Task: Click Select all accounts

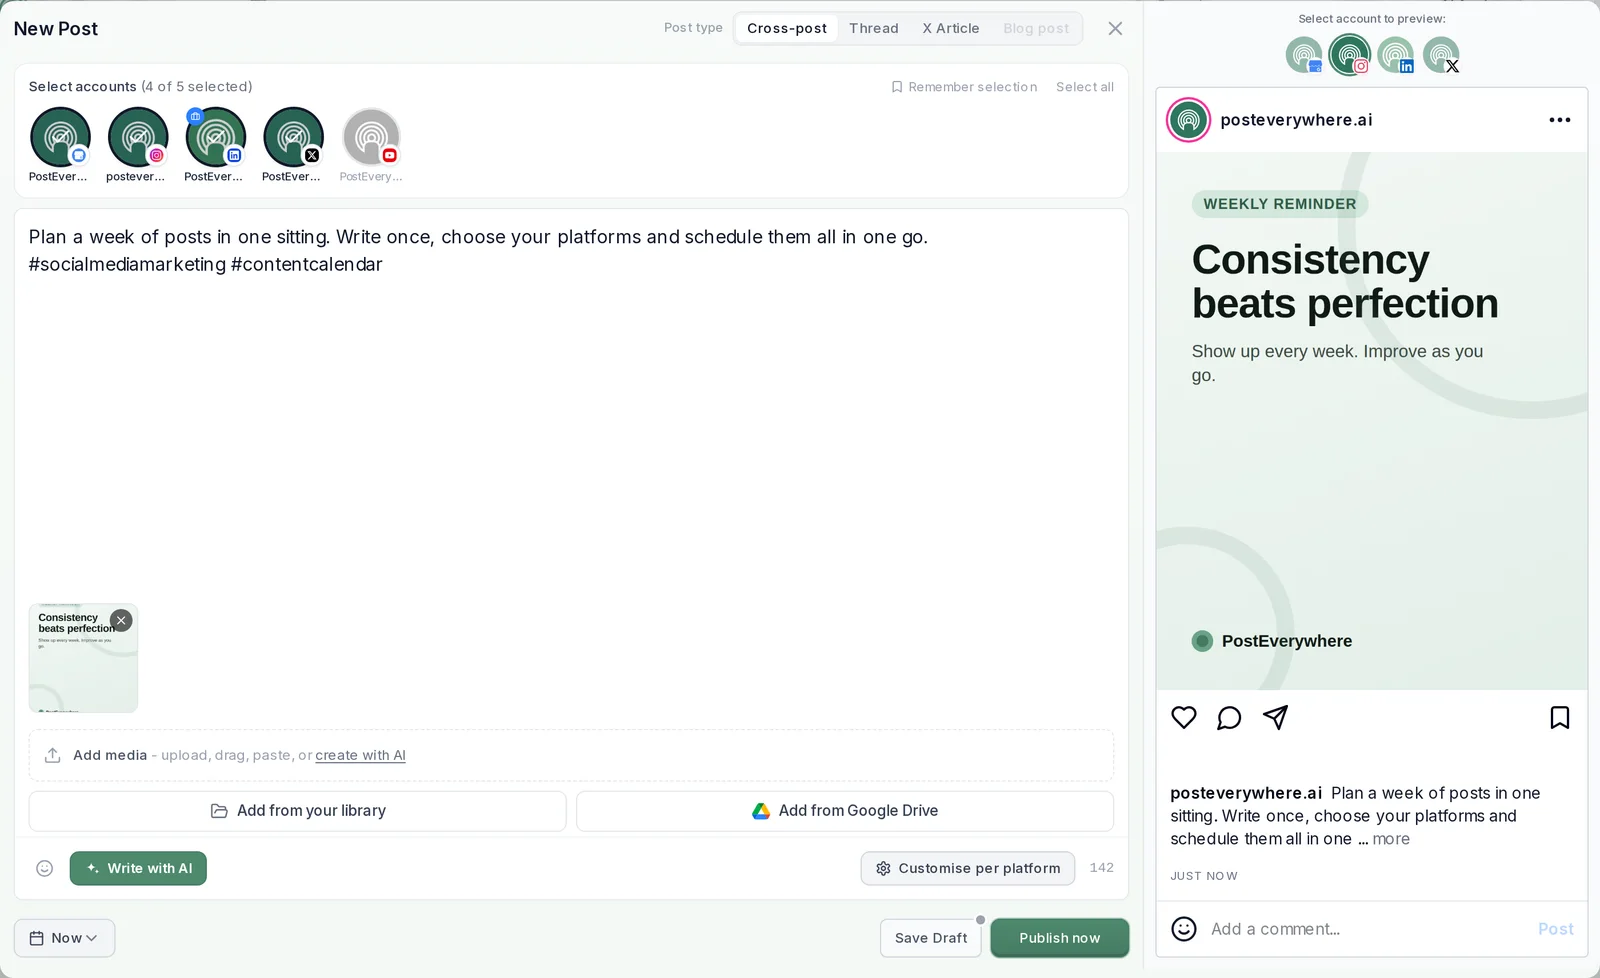Action: pyautogui.click(x=1085, y=87)
